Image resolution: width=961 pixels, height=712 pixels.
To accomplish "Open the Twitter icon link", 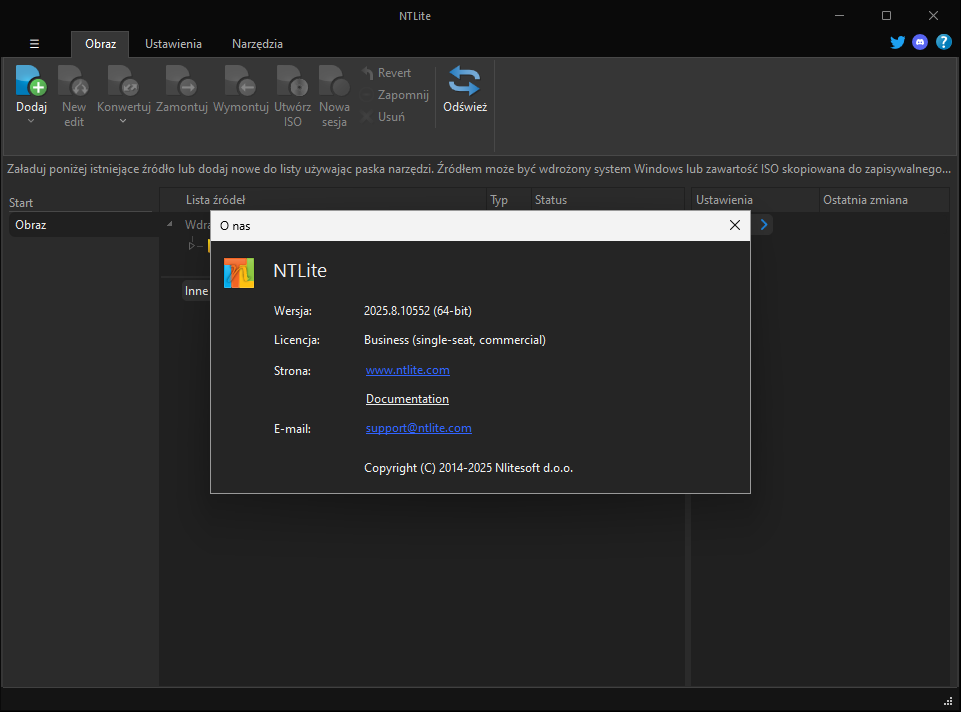I will point(897,42).
